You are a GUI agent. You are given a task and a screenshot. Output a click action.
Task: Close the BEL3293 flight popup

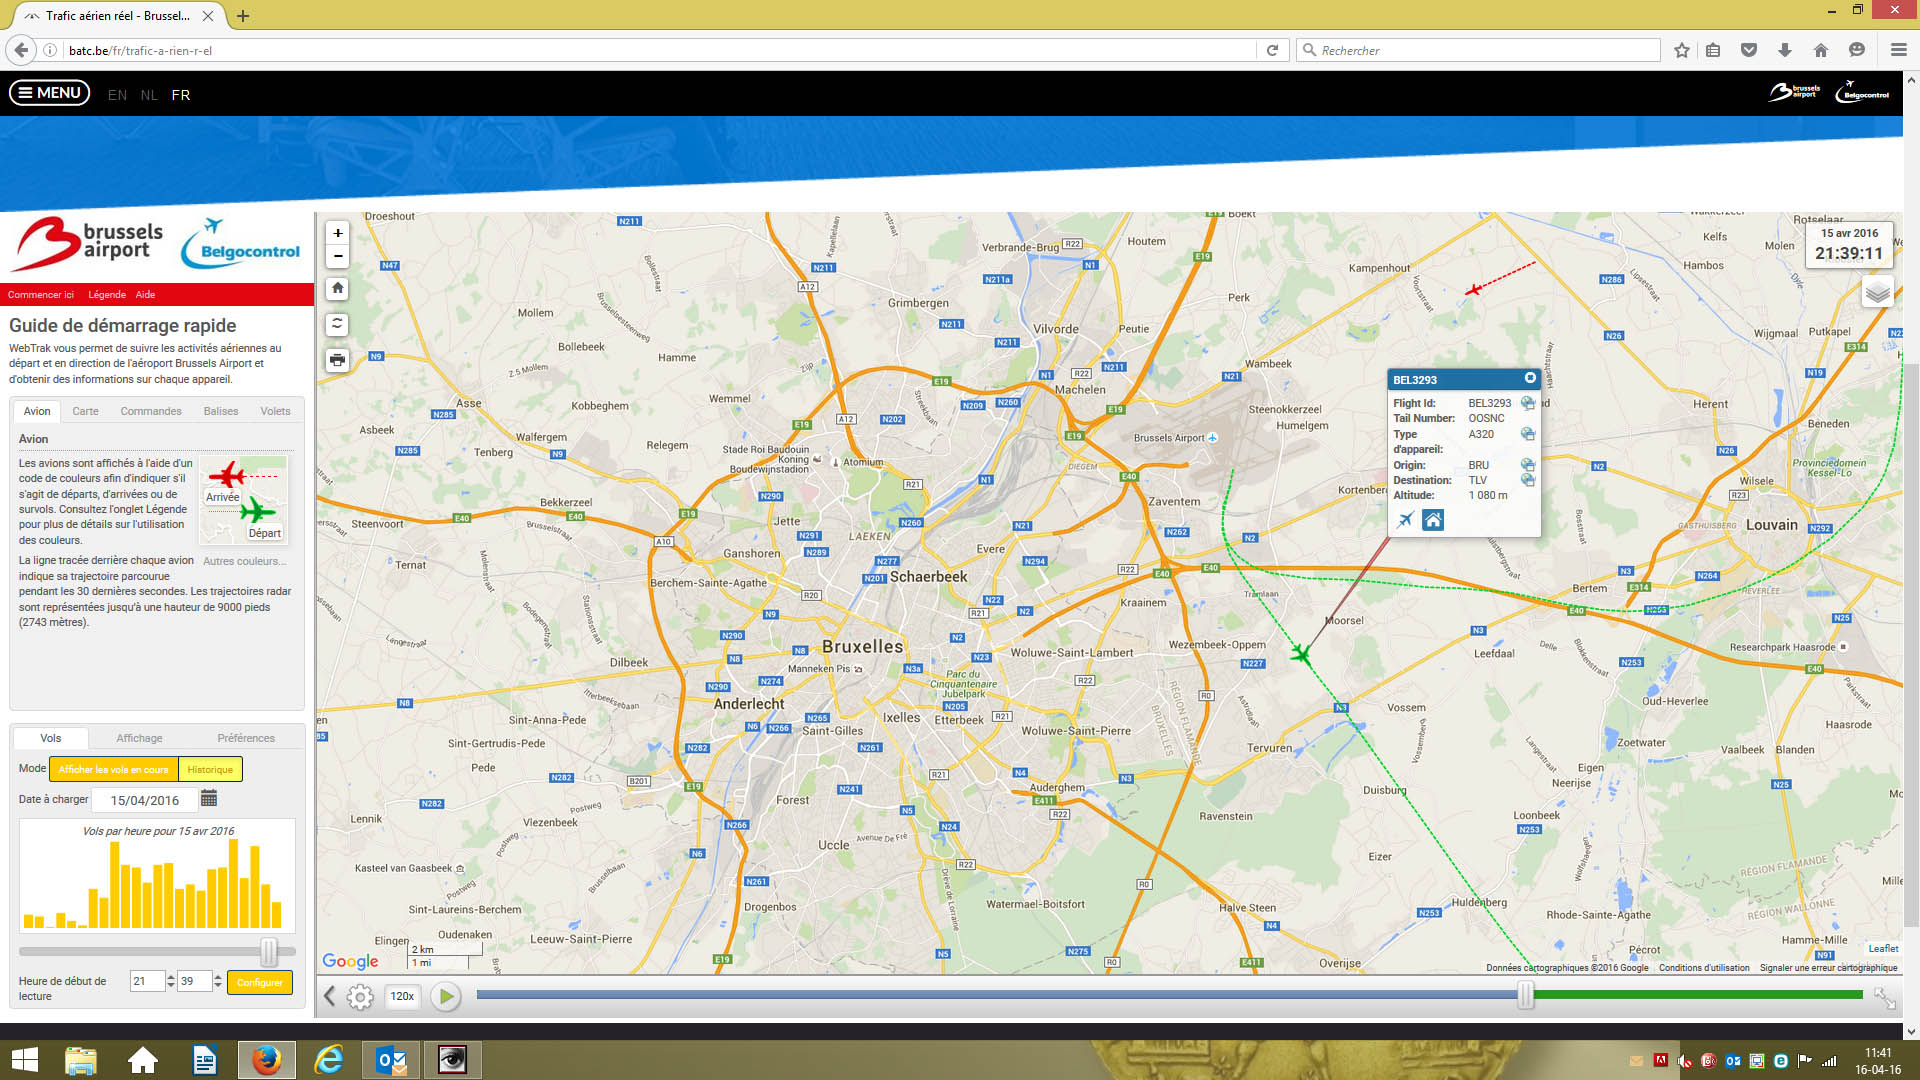click(1530, 378)
